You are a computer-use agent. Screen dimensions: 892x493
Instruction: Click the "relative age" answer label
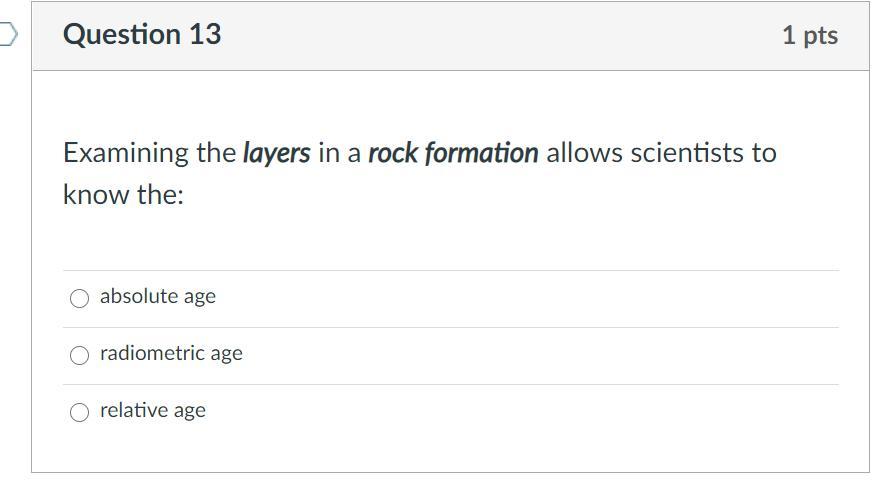(153, 411)
